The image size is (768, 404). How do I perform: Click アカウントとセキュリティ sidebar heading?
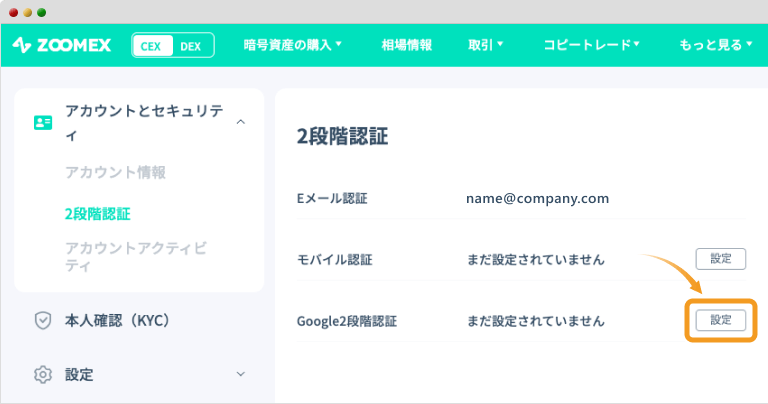coord(144,122)
